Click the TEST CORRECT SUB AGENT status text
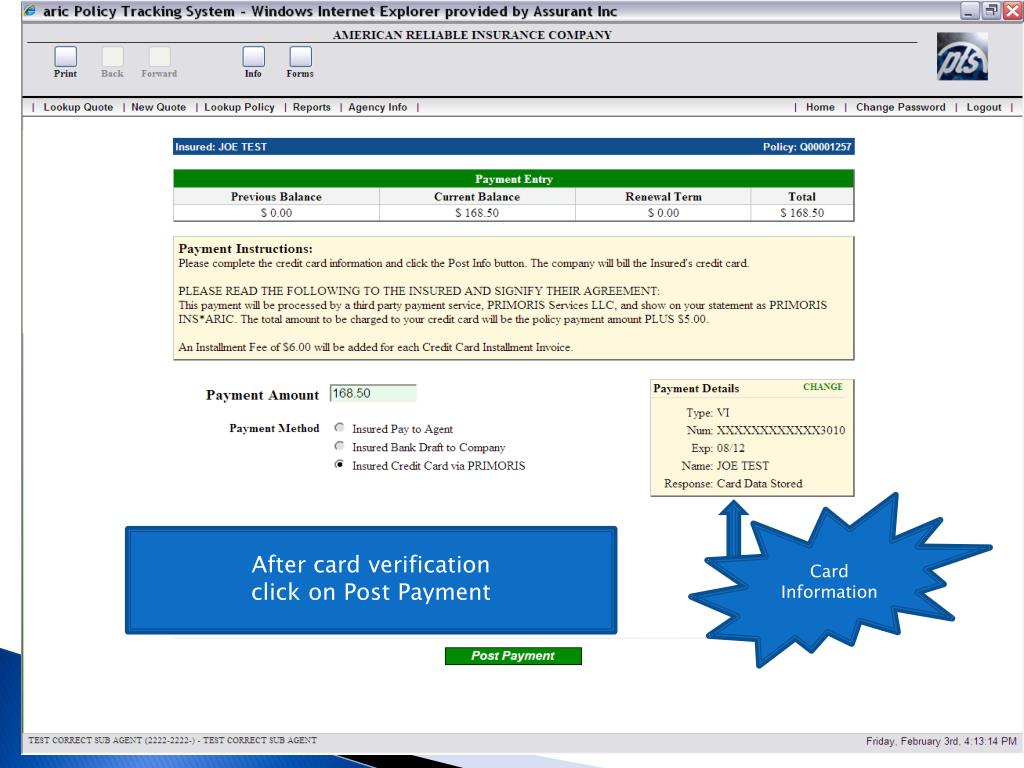 pos(172,741)
